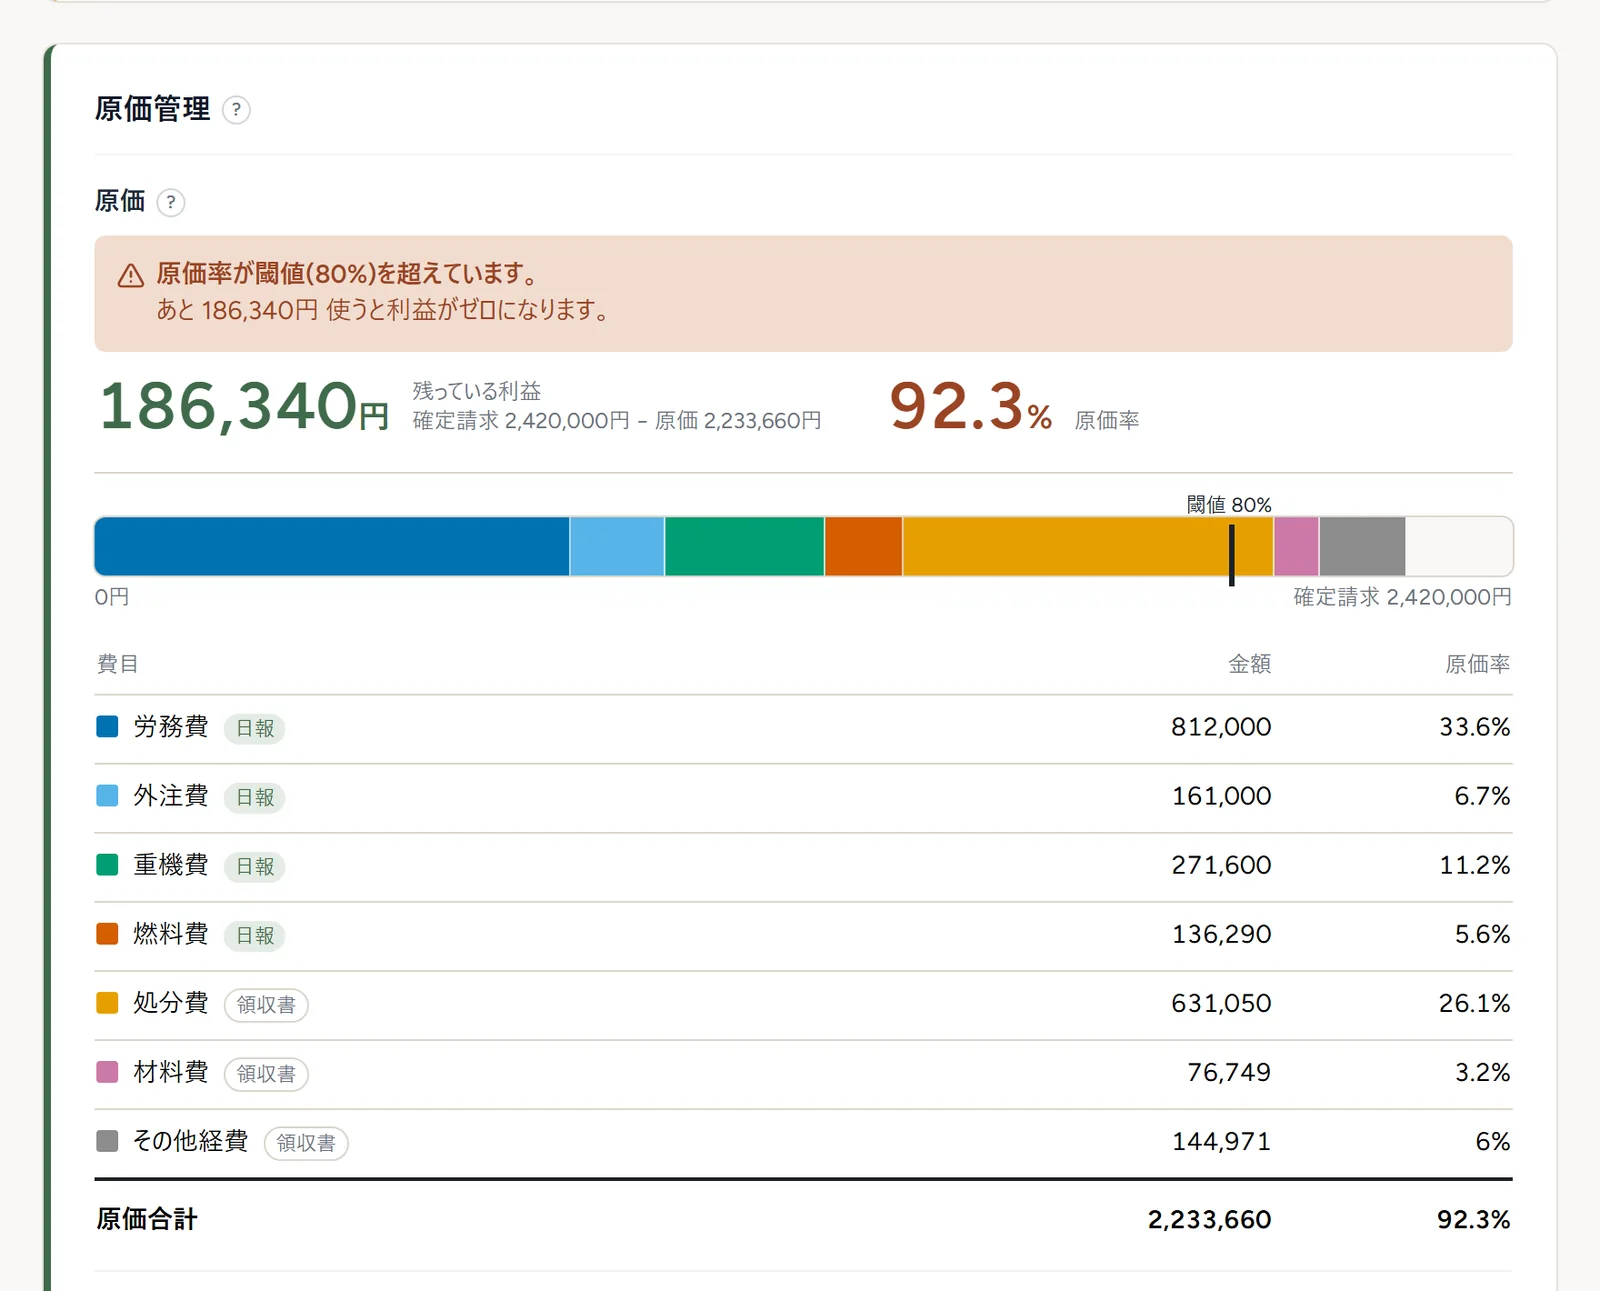Click the 処分費 amber legend square

[107, 1003]
